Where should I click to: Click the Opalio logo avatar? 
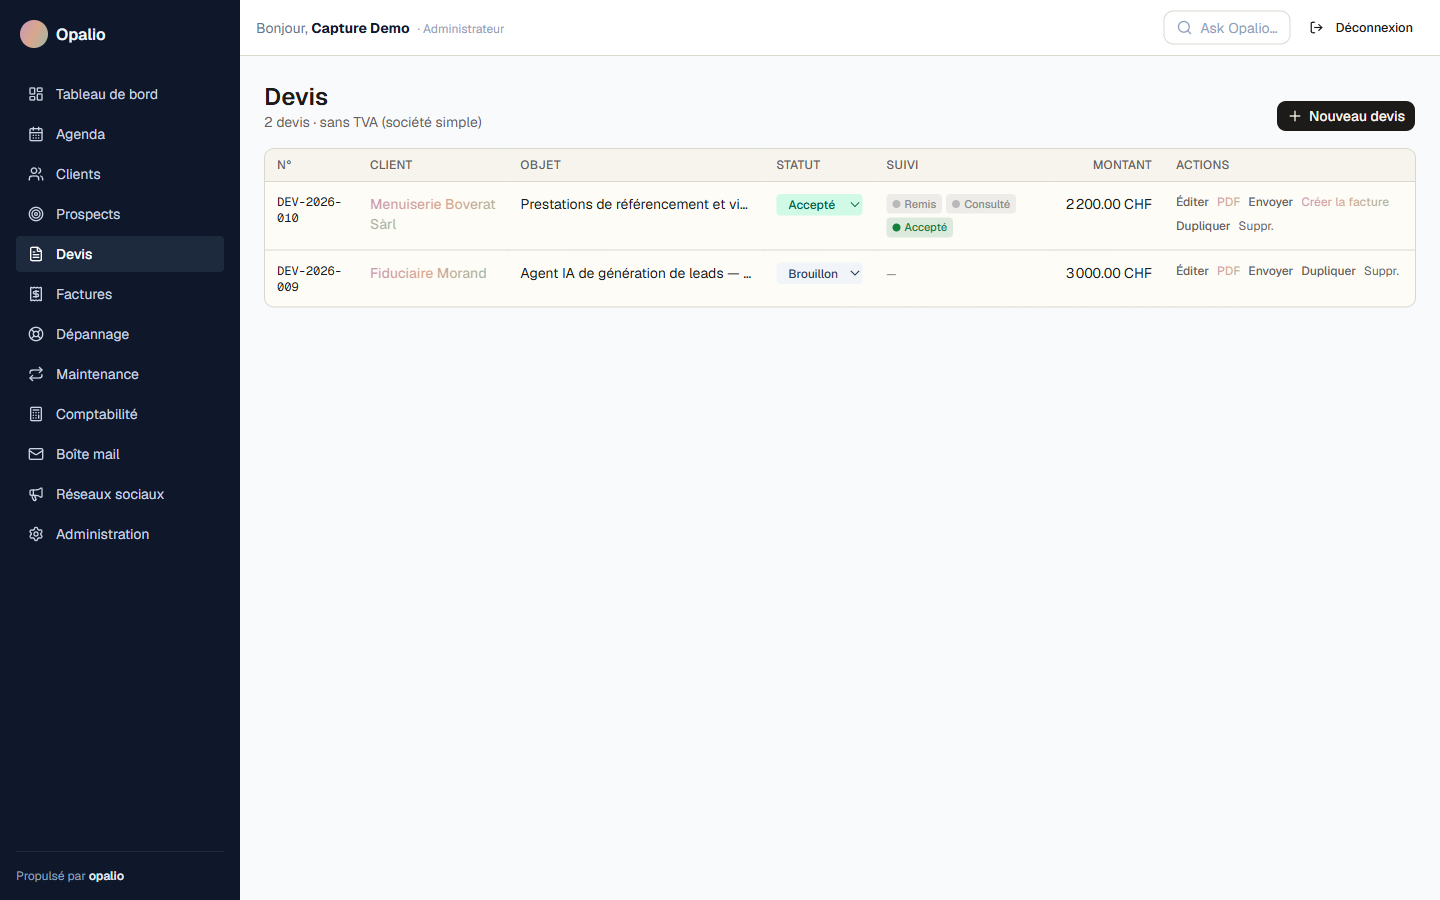tap(34, 34)
